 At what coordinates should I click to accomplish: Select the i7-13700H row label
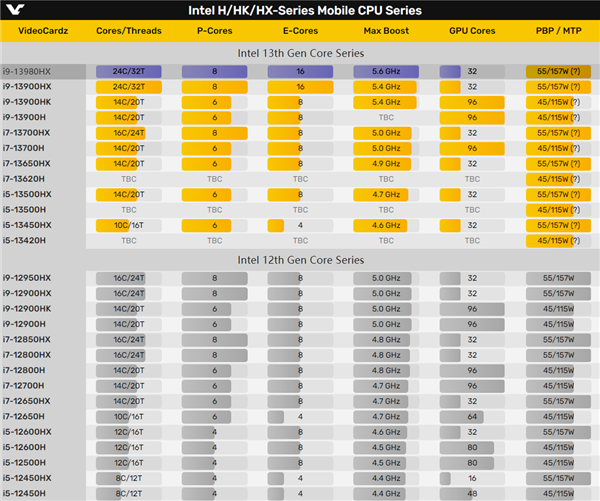(x=23, y=148)
